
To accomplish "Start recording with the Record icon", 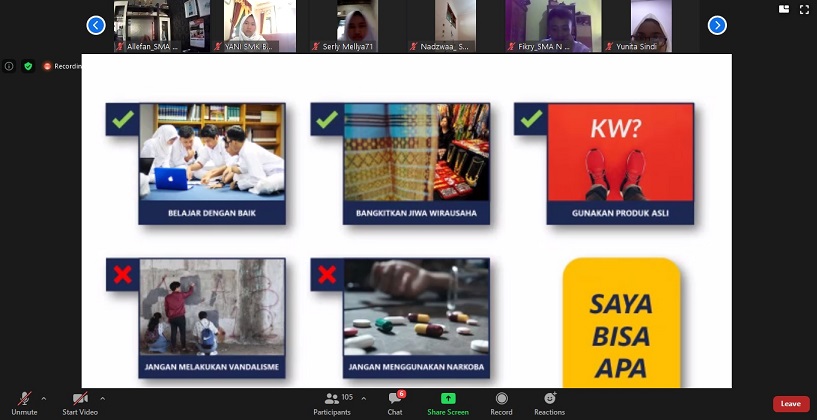I will point(501,399).
